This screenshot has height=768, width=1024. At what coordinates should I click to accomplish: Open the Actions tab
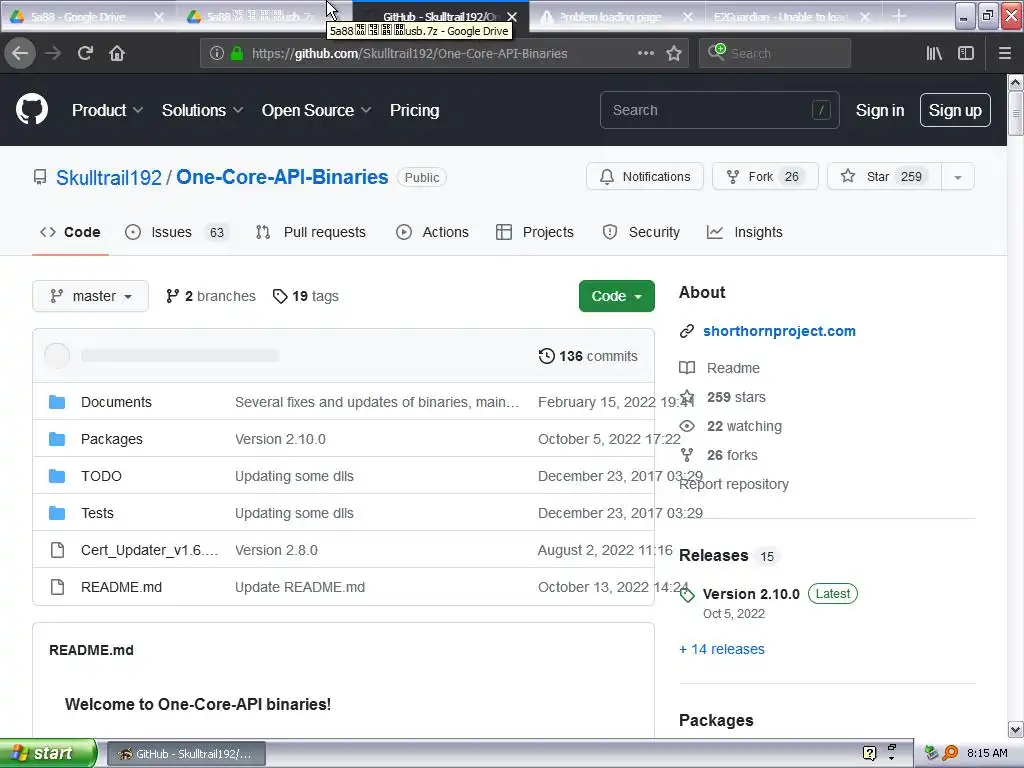432,232
